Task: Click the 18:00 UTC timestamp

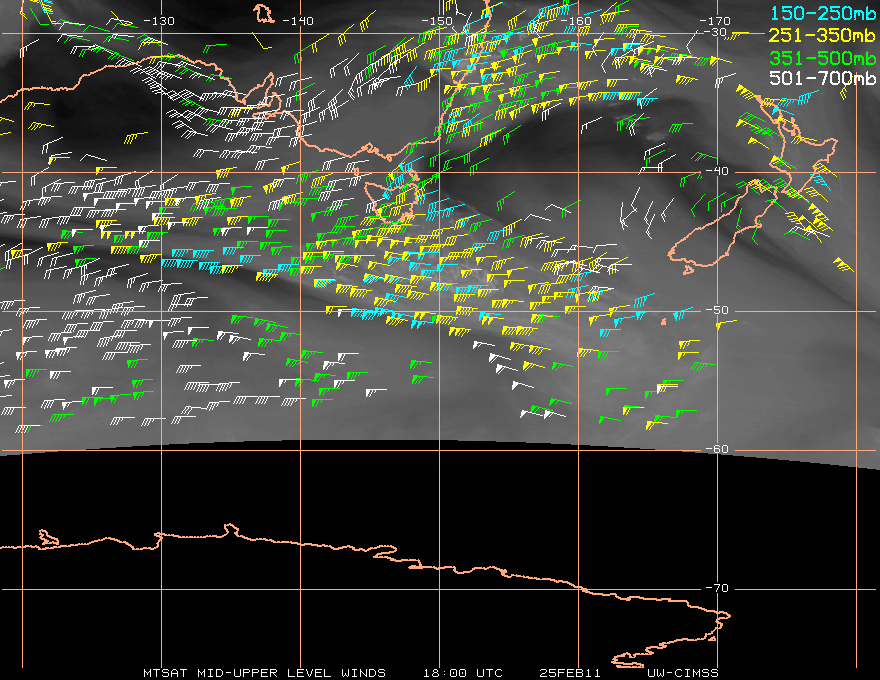Action: 463,672
